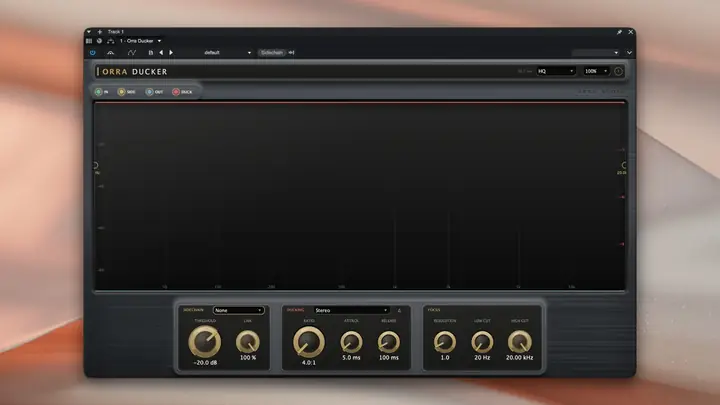Image resolution: width=720 pixels, height=405 pixels.
Task: Close the plugin window
Action: pyautogui.click(x=630, y=32)
